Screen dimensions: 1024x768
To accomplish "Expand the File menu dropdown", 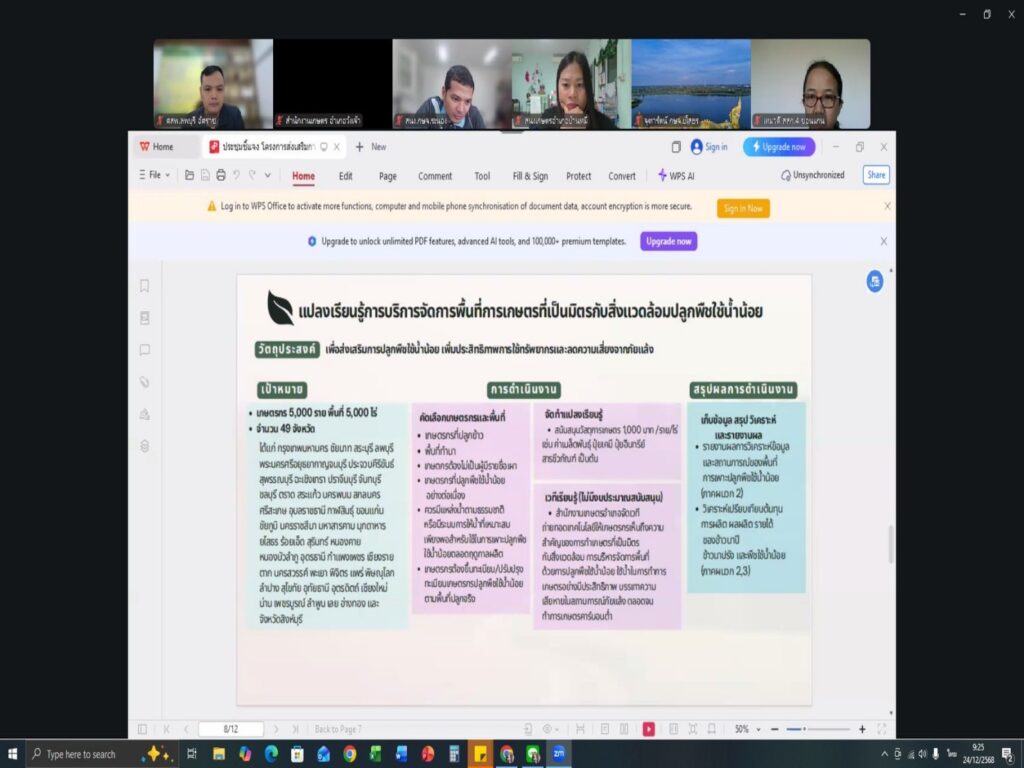I will 154,175.
